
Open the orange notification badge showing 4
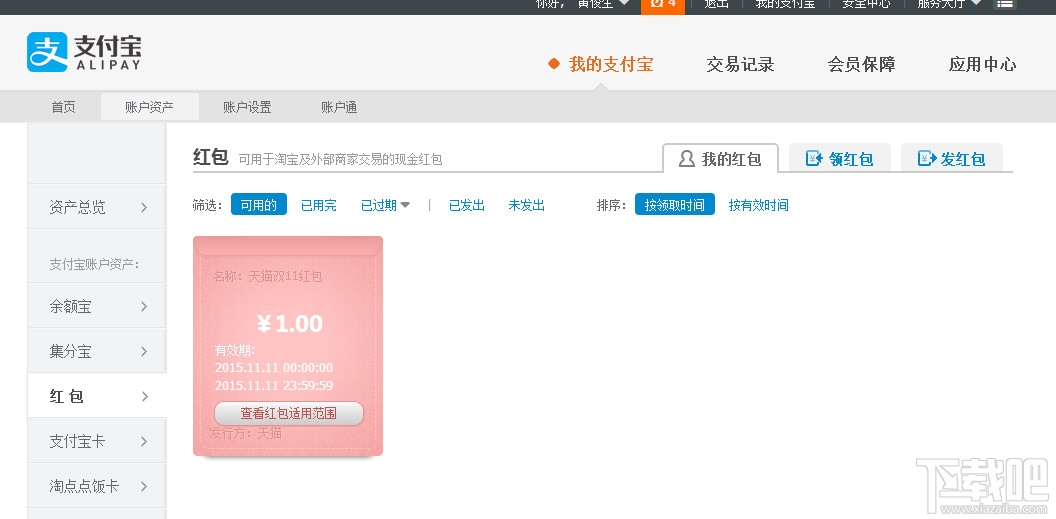pyautogui.click(x=663, y=5)
